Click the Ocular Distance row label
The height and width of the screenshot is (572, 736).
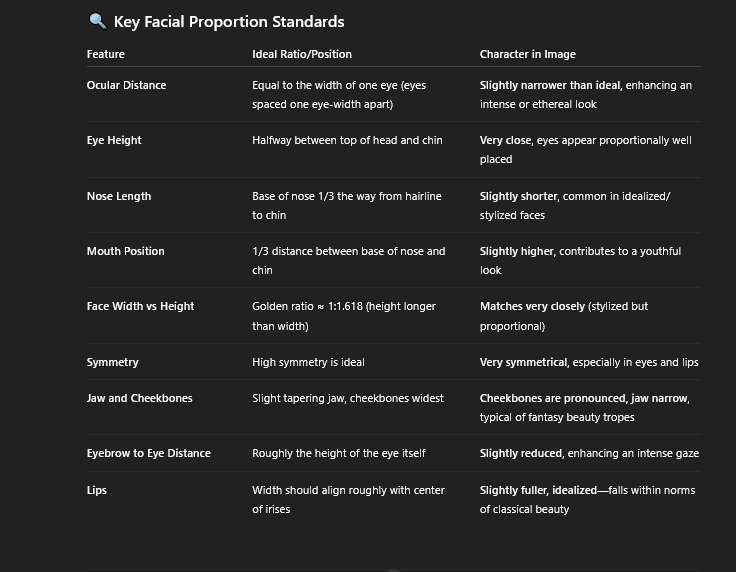[126, 85]
